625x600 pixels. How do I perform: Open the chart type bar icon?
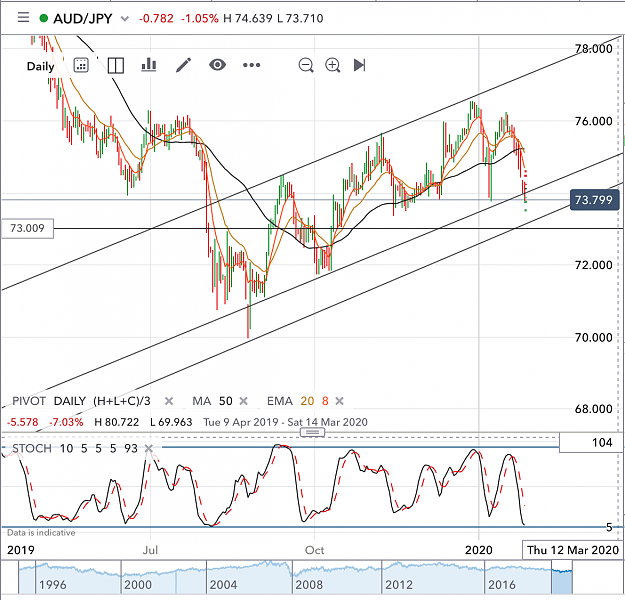click(149, 65)
